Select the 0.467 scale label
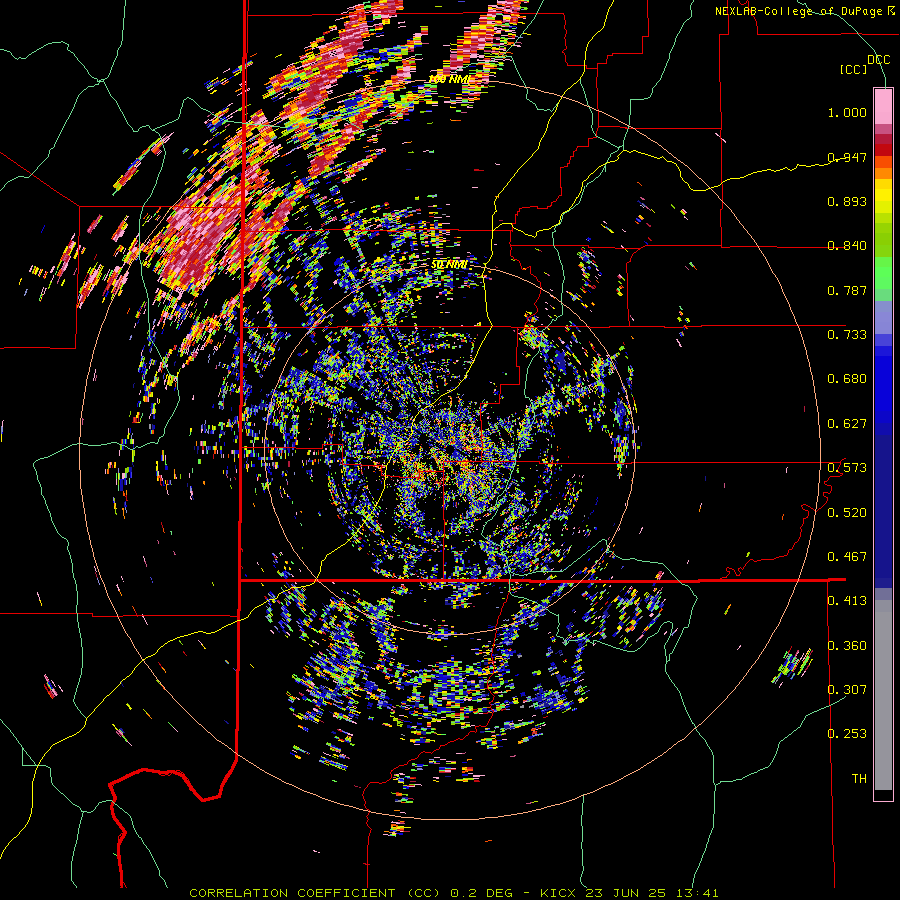Viewport: 900px width, 900px height. 847,557
